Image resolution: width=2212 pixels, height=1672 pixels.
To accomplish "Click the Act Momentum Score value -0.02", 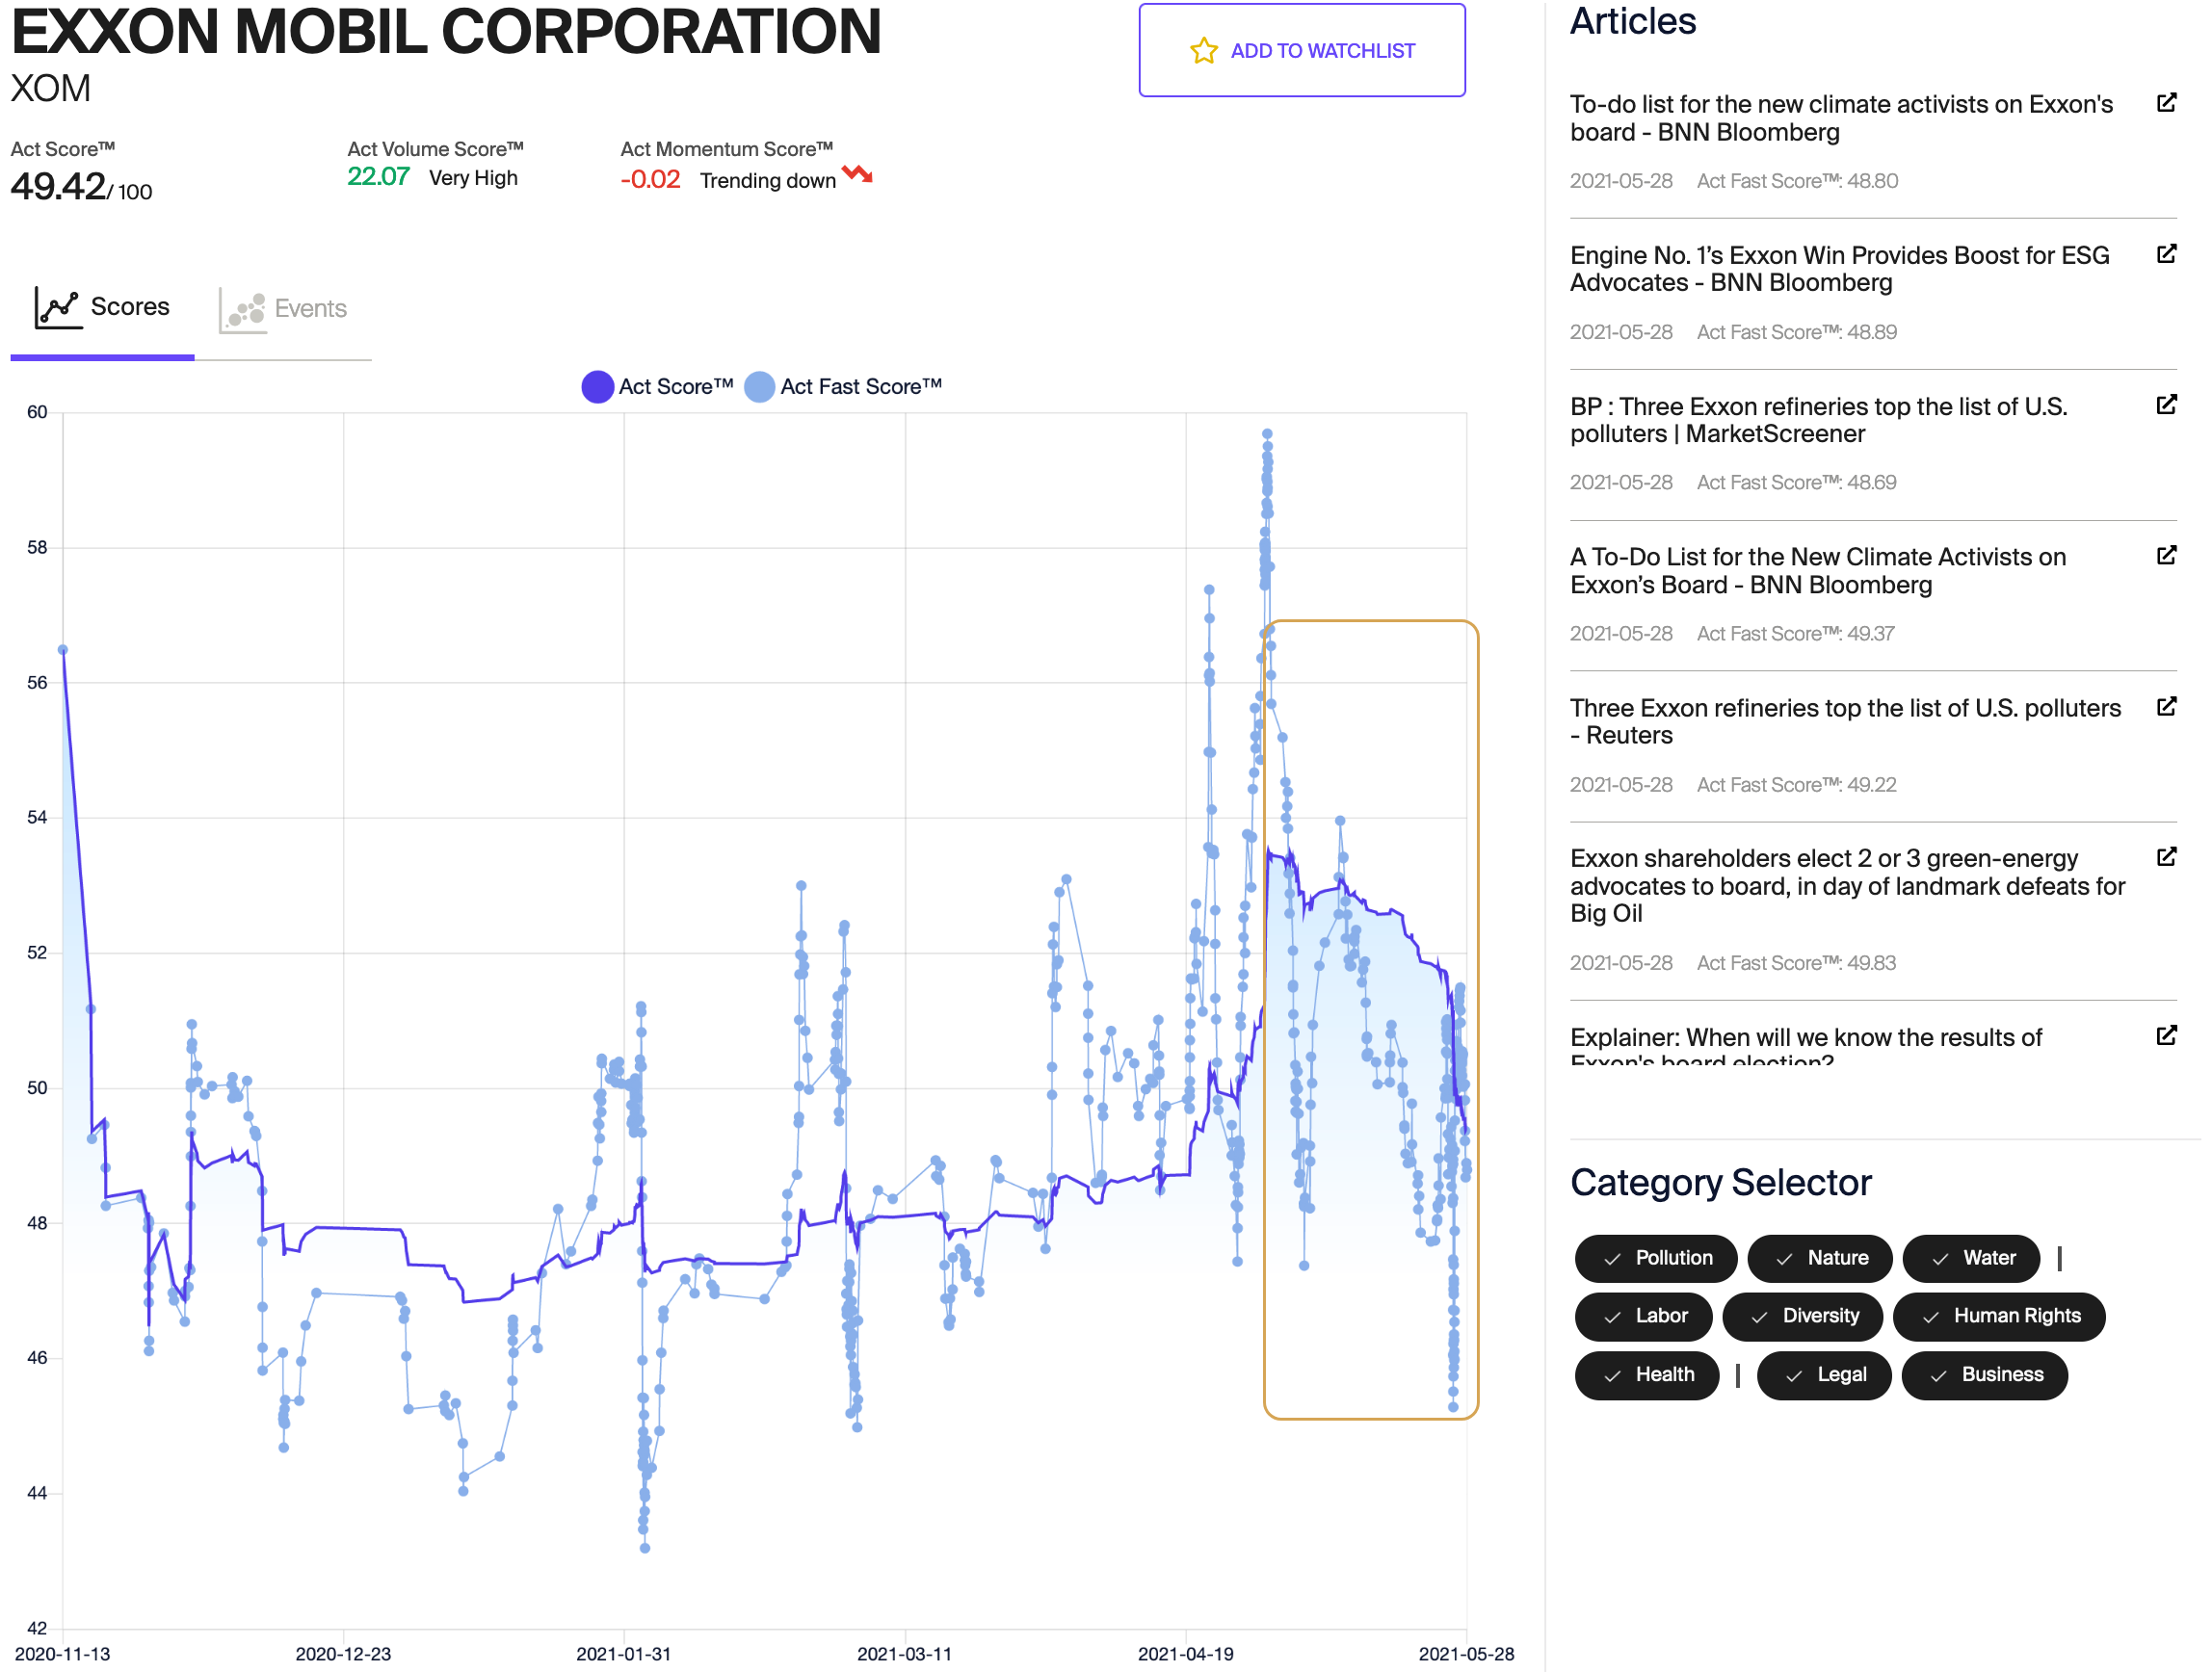I will tap(650, 180).
